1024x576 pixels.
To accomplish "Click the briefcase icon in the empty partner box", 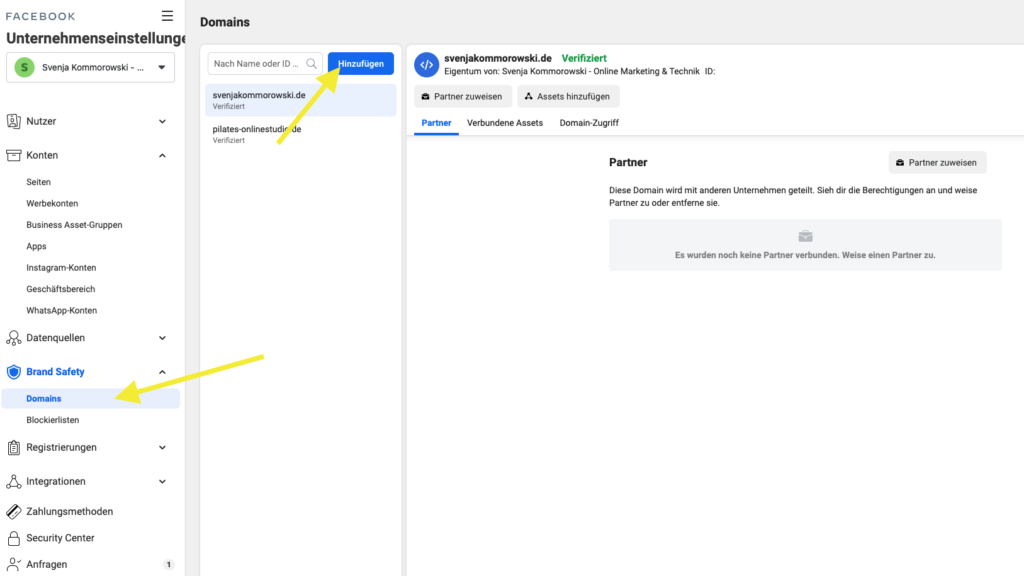I will point(805,236).
